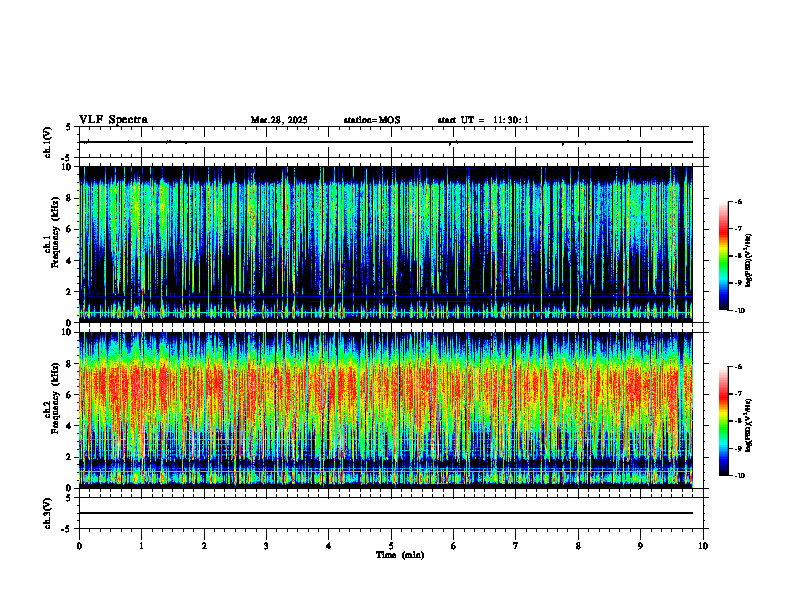Select the date text "Mar.28, 2025"
Viewport: 792px width, 612px height.
point(279,120)
